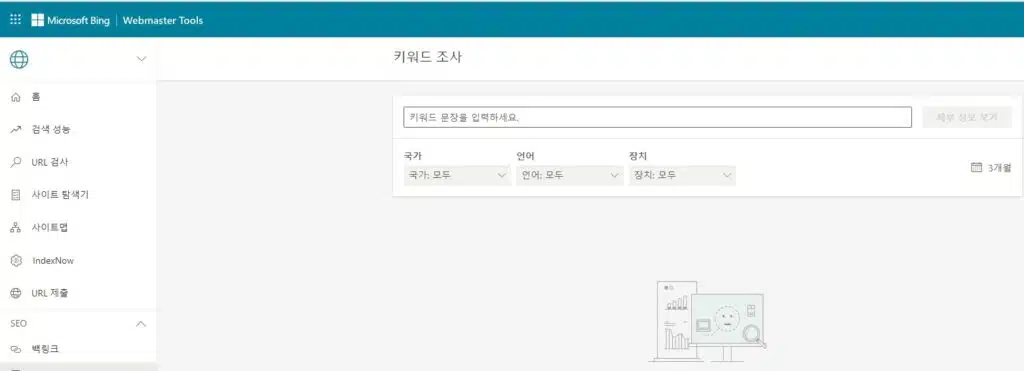This screenshot has height=371, width=1024.
Task: Open the 국가: 모두 dropdown
Action: [457, 175]
